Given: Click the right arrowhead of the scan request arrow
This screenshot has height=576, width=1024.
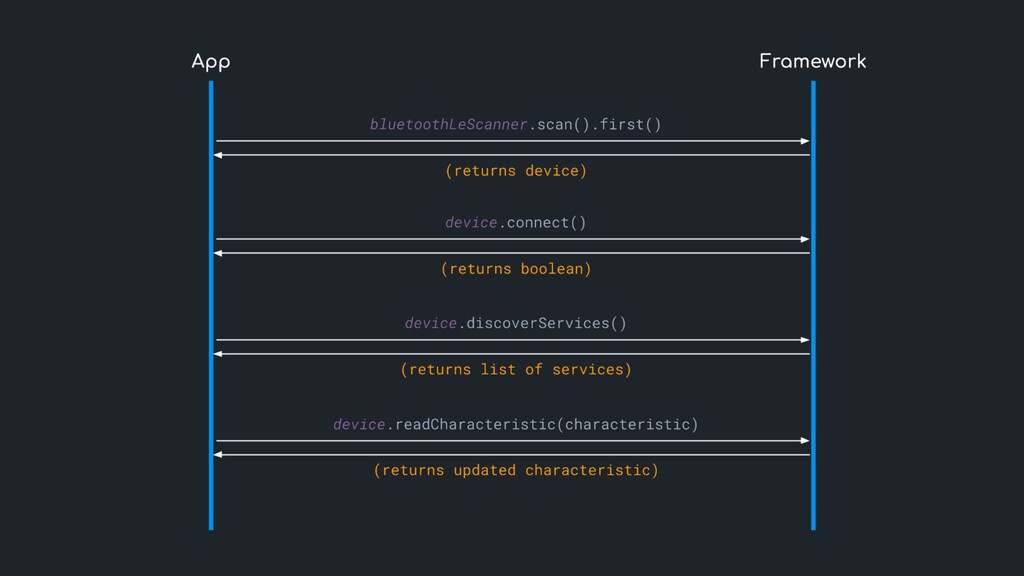Looking at the screenshot, I should point(804,141).
